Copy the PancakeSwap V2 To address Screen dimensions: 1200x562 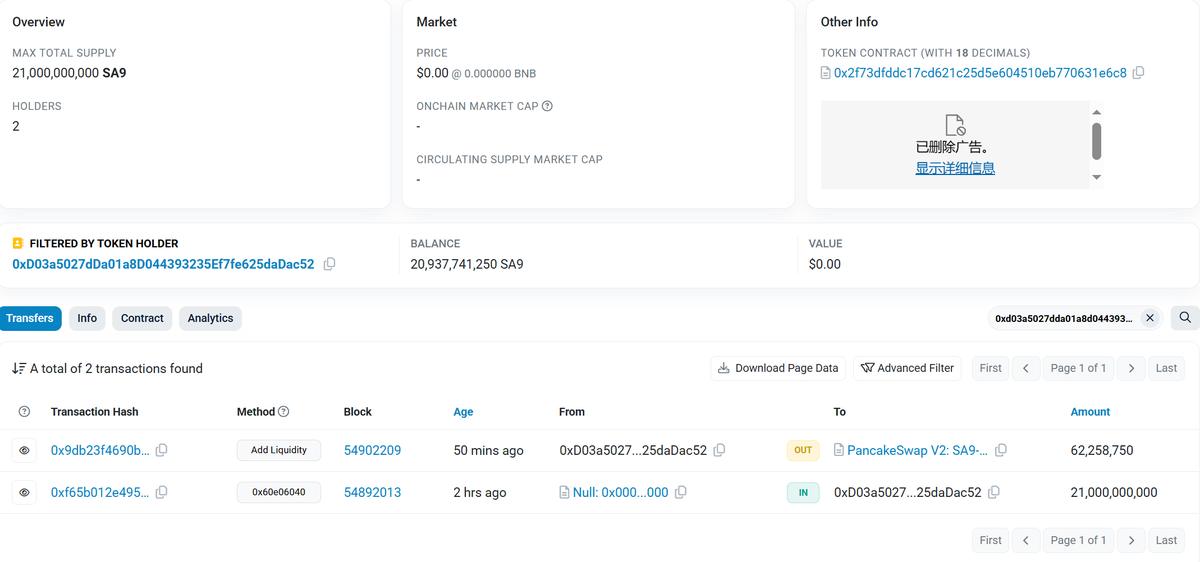[x=1001, y=450]
